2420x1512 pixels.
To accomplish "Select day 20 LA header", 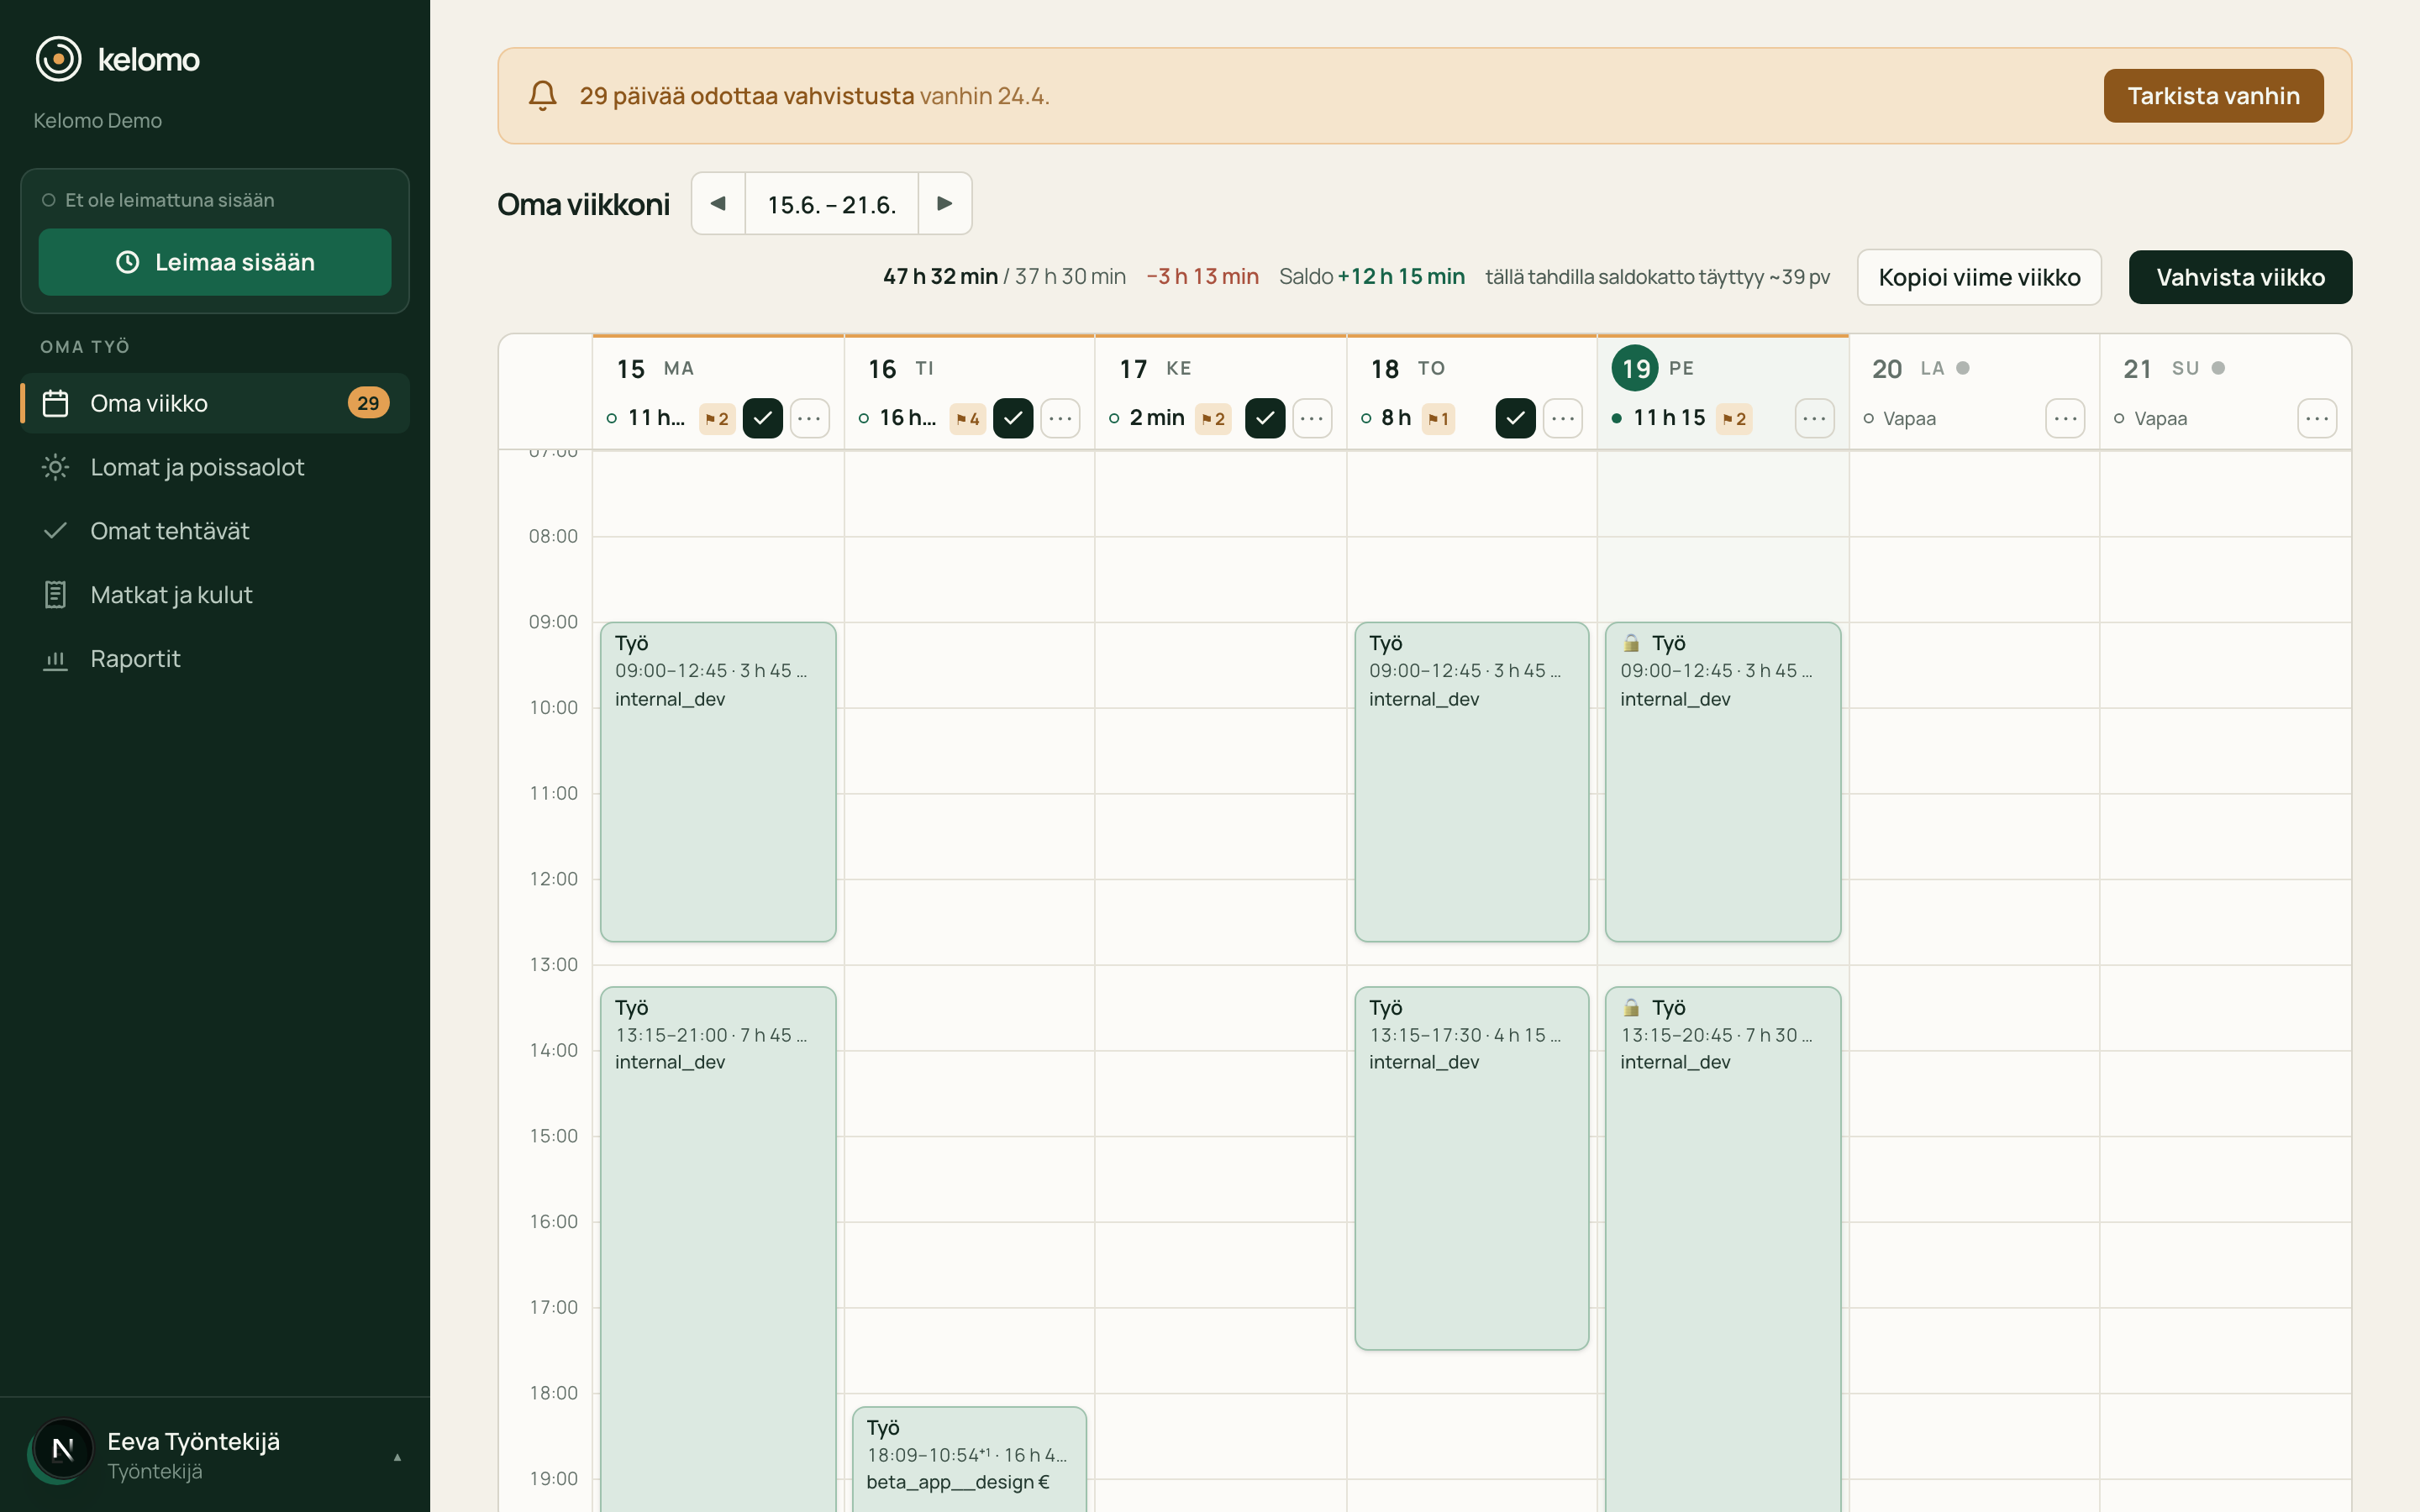I will [x=1920, y=368].
